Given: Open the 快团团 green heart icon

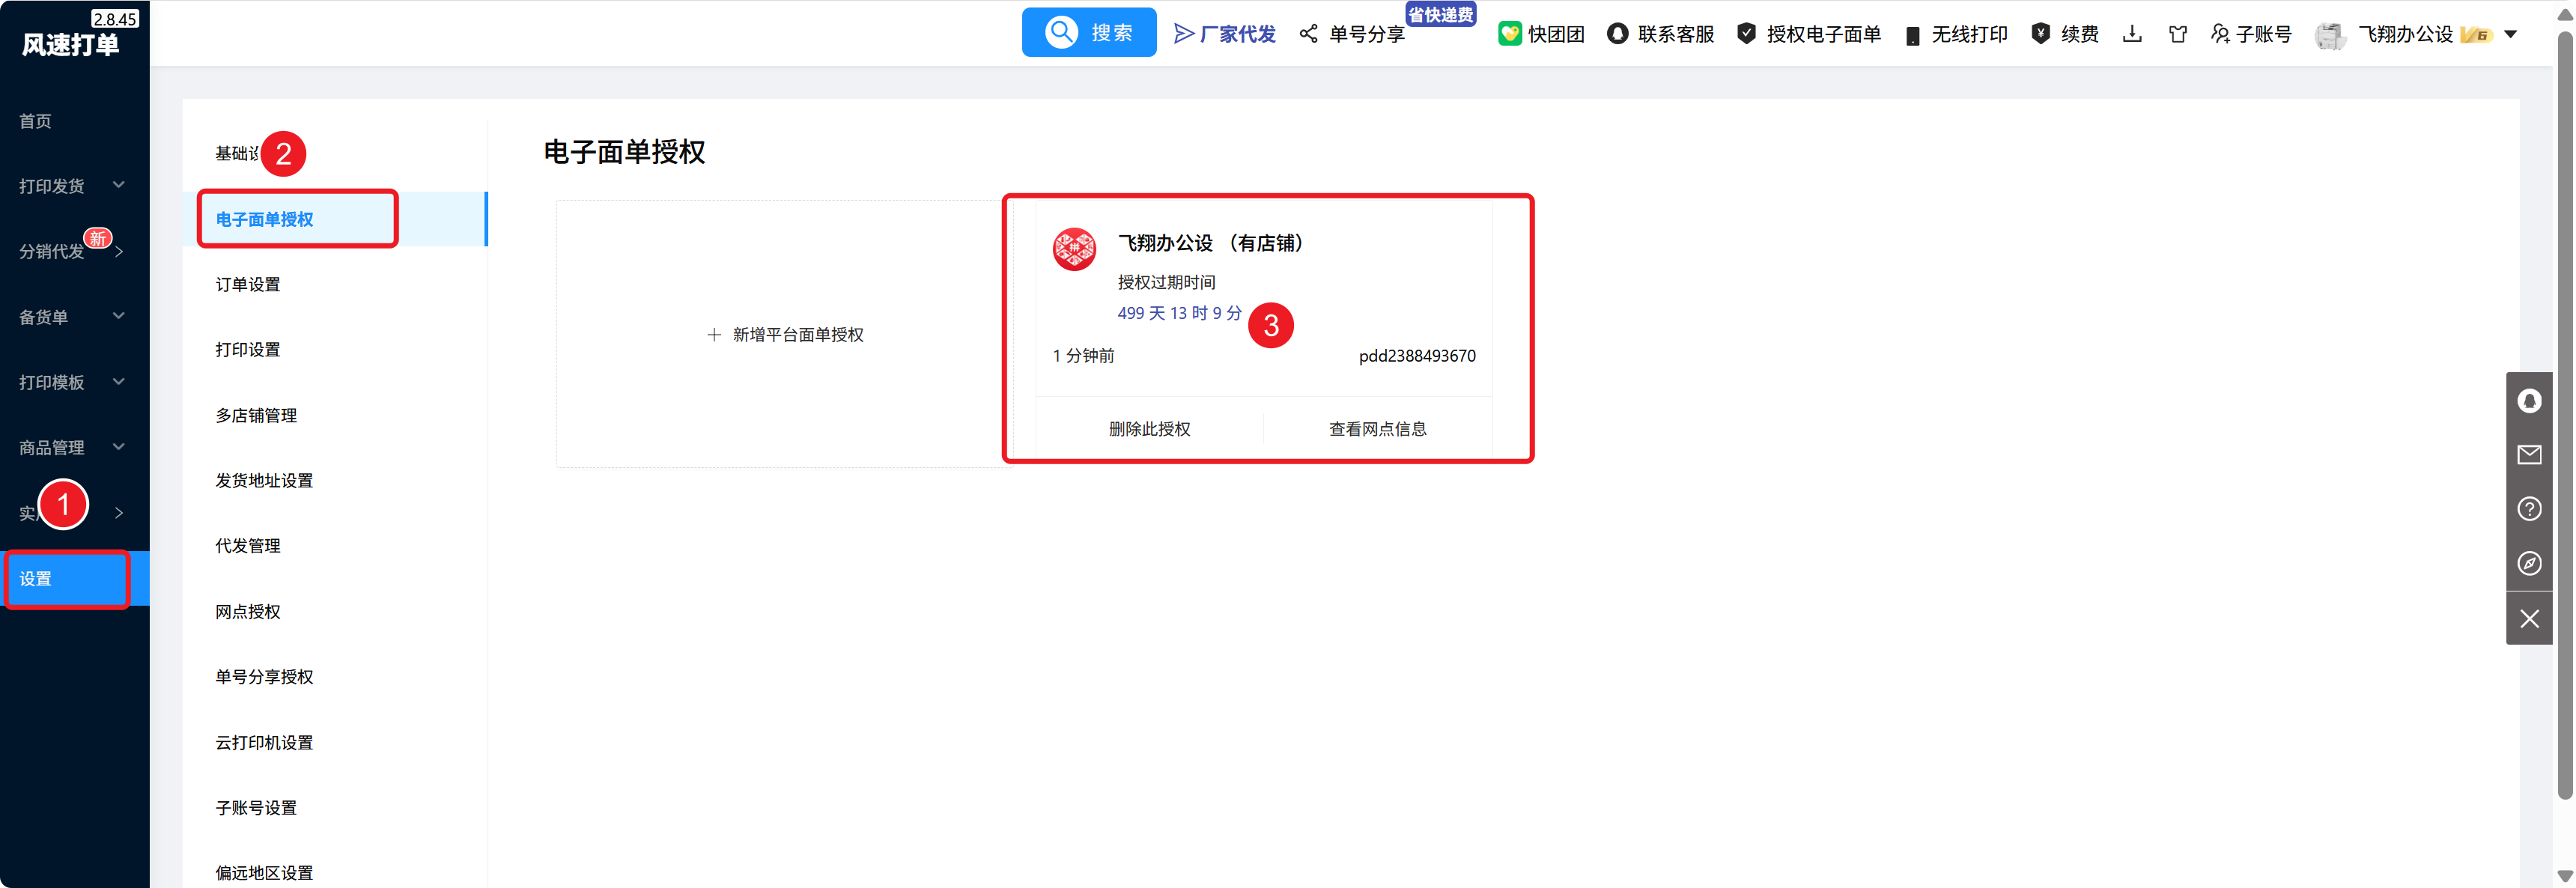Looking at the screenshot, I should (x=1510, y=34).
